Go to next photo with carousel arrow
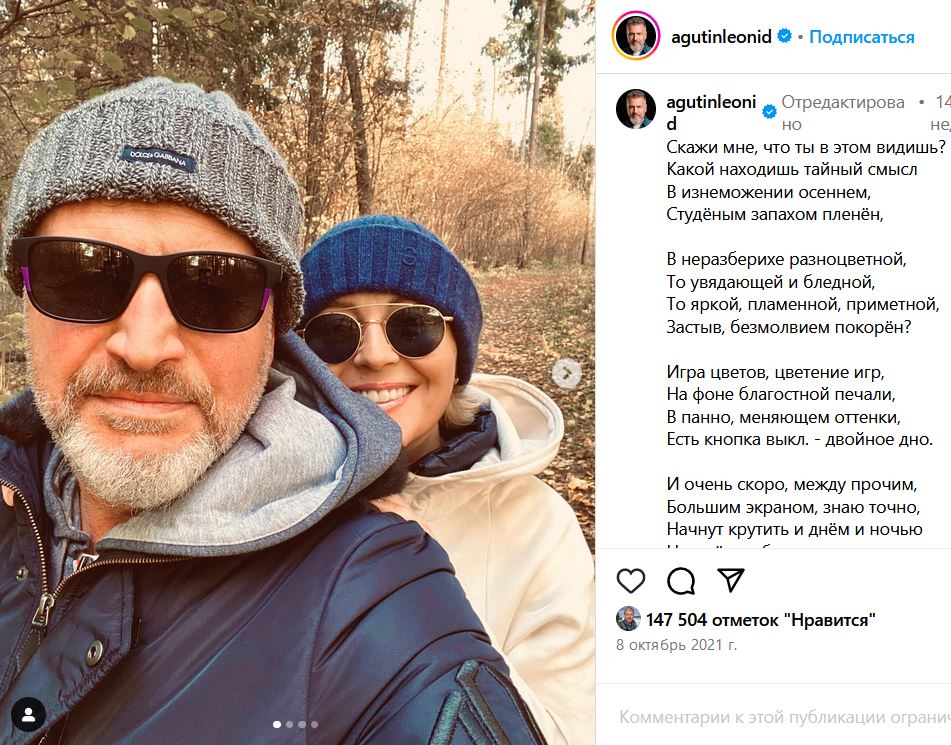This screenshot has width=951, height=745. [x=566, y=373]
